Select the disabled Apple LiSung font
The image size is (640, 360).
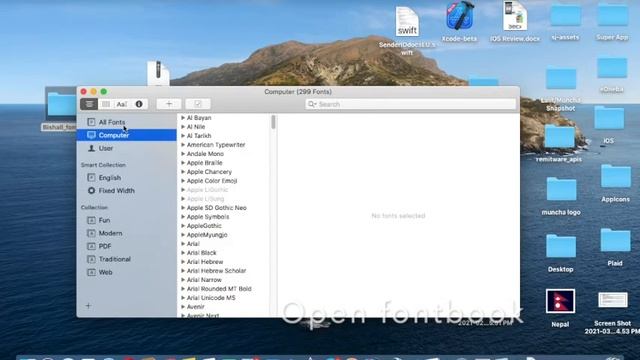tap(205, 199)
